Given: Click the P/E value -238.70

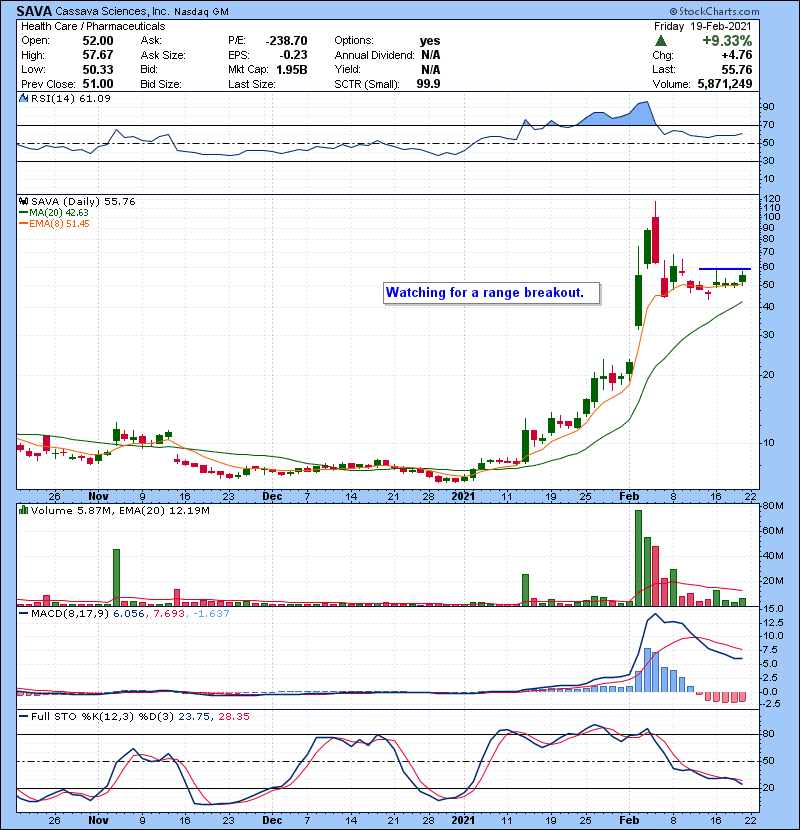Looking at the screenshot, I should point(286,41).
